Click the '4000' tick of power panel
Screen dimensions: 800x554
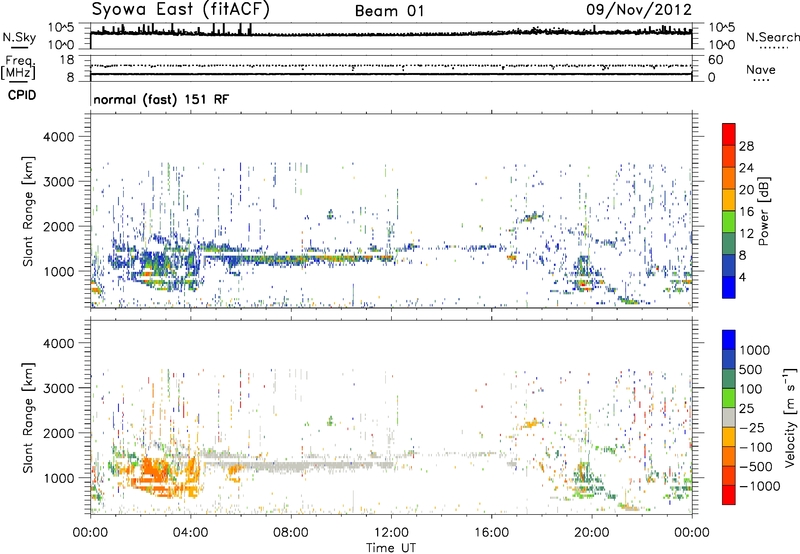[58, 137]
